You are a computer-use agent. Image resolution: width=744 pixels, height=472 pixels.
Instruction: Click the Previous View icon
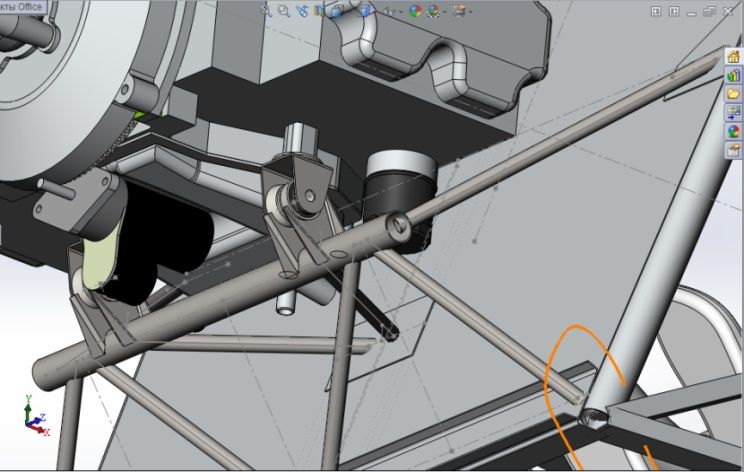pyautogui.click(x=301, y=11)
